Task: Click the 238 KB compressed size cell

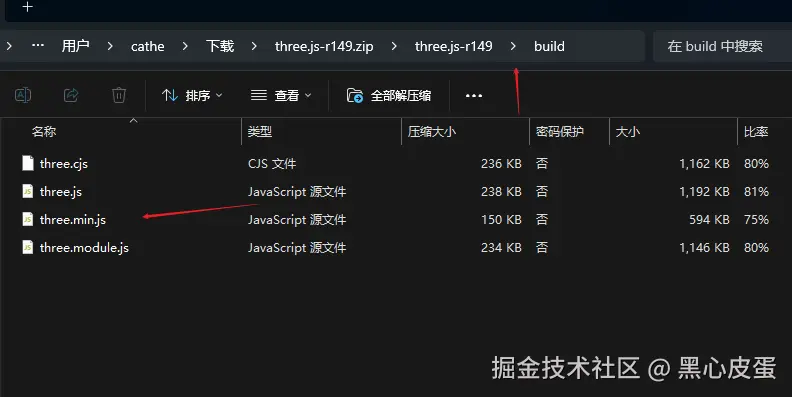Action: 501,191
